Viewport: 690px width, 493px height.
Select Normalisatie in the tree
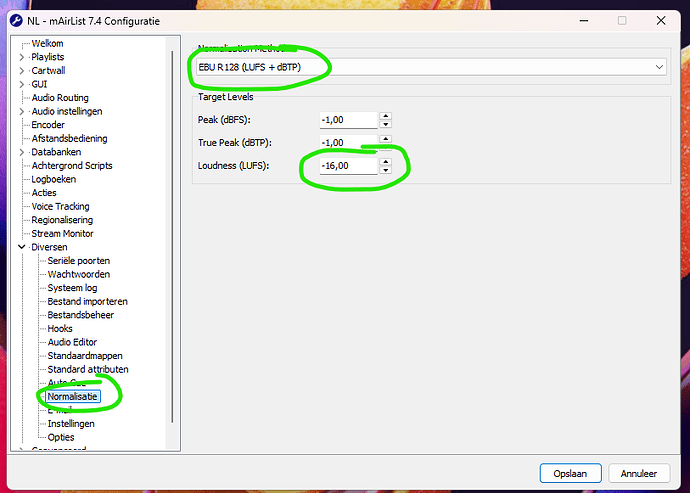(x=73, y=397)
